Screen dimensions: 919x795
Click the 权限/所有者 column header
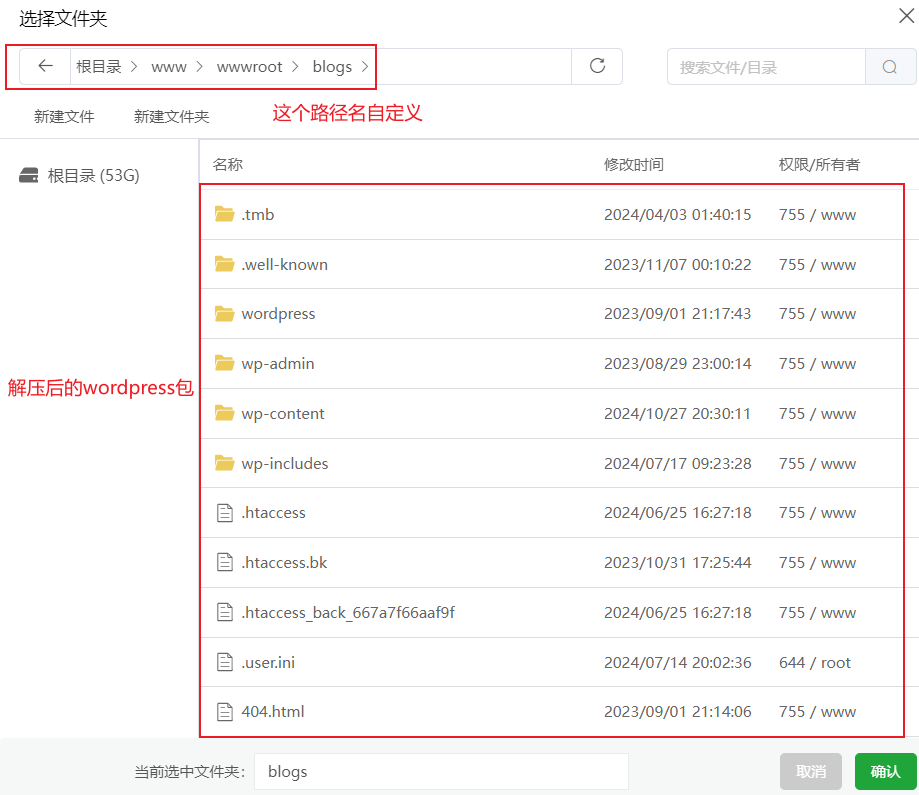tap(819, 165)
